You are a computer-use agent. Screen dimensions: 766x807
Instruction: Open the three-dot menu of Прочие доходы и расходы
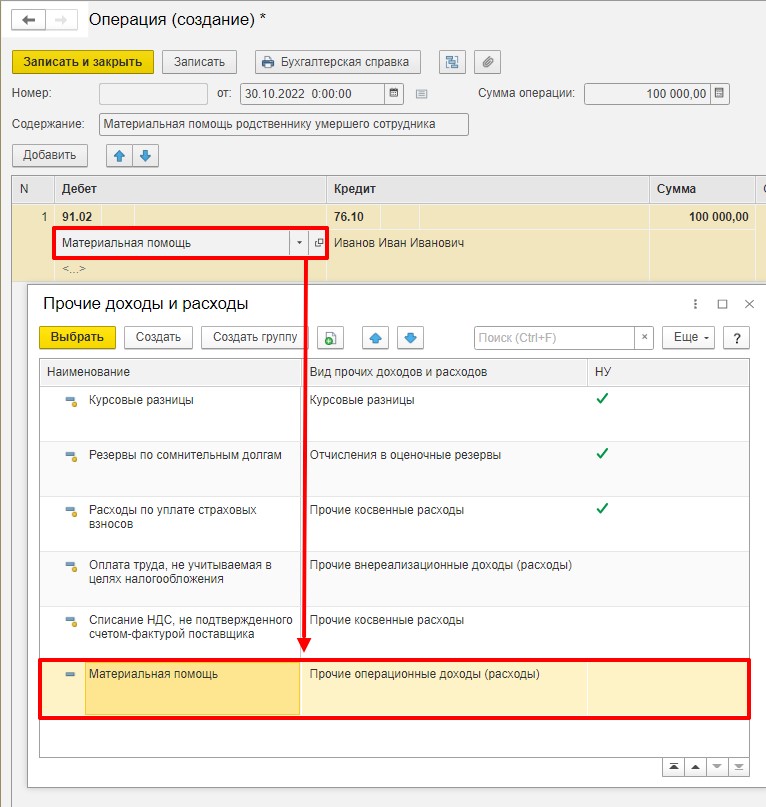(695, 304)
